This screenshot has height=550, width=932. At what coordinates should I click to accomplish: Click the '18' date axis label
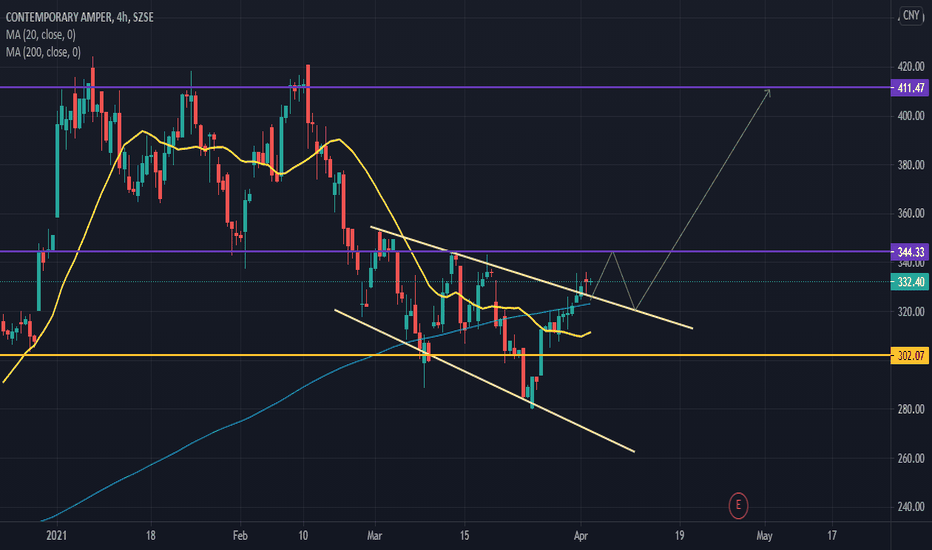coord(150,536)
